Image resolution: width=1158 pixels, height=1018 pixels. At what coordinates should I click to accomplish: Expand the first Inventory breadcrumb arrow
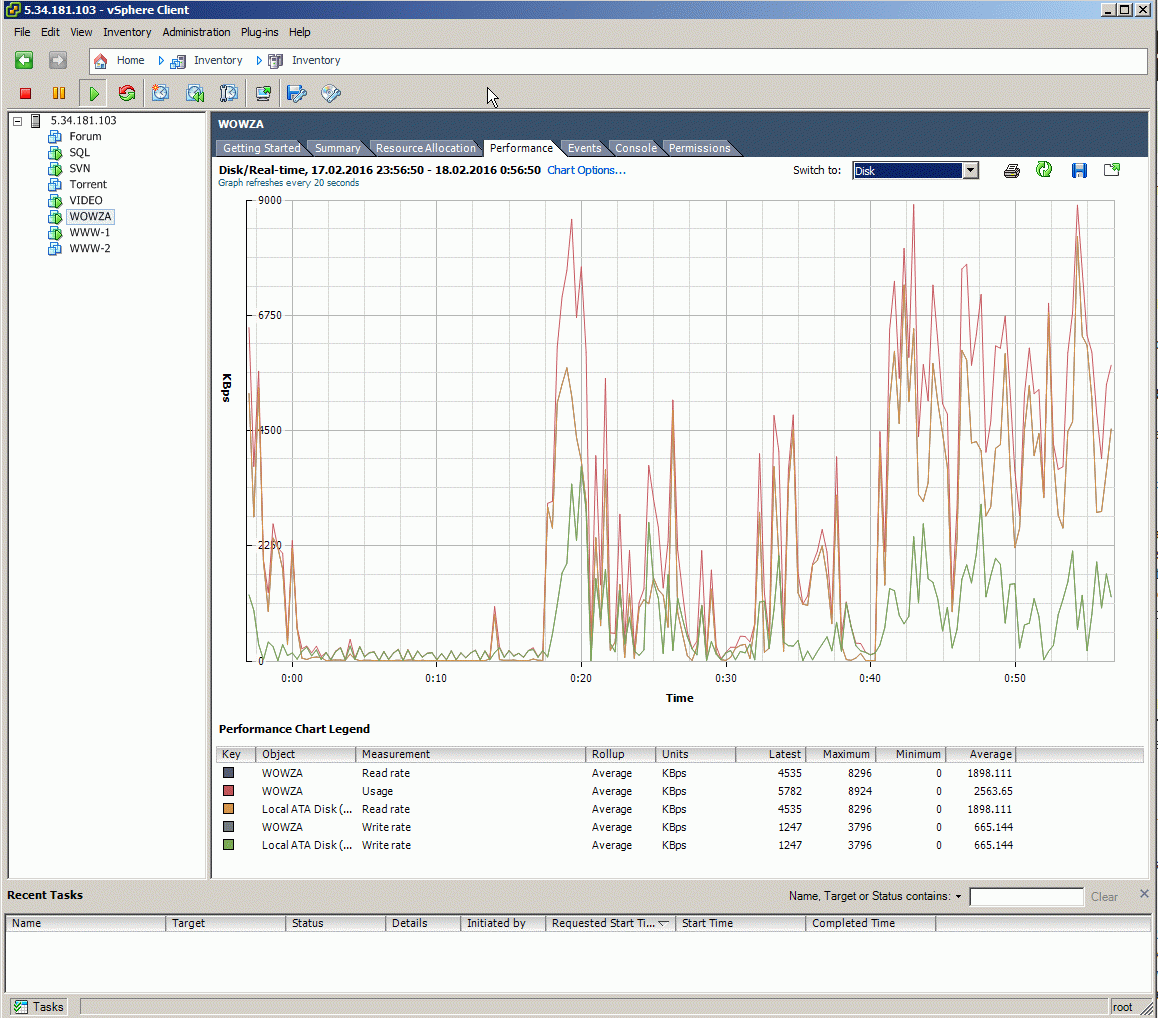click(x=161, y=61)
